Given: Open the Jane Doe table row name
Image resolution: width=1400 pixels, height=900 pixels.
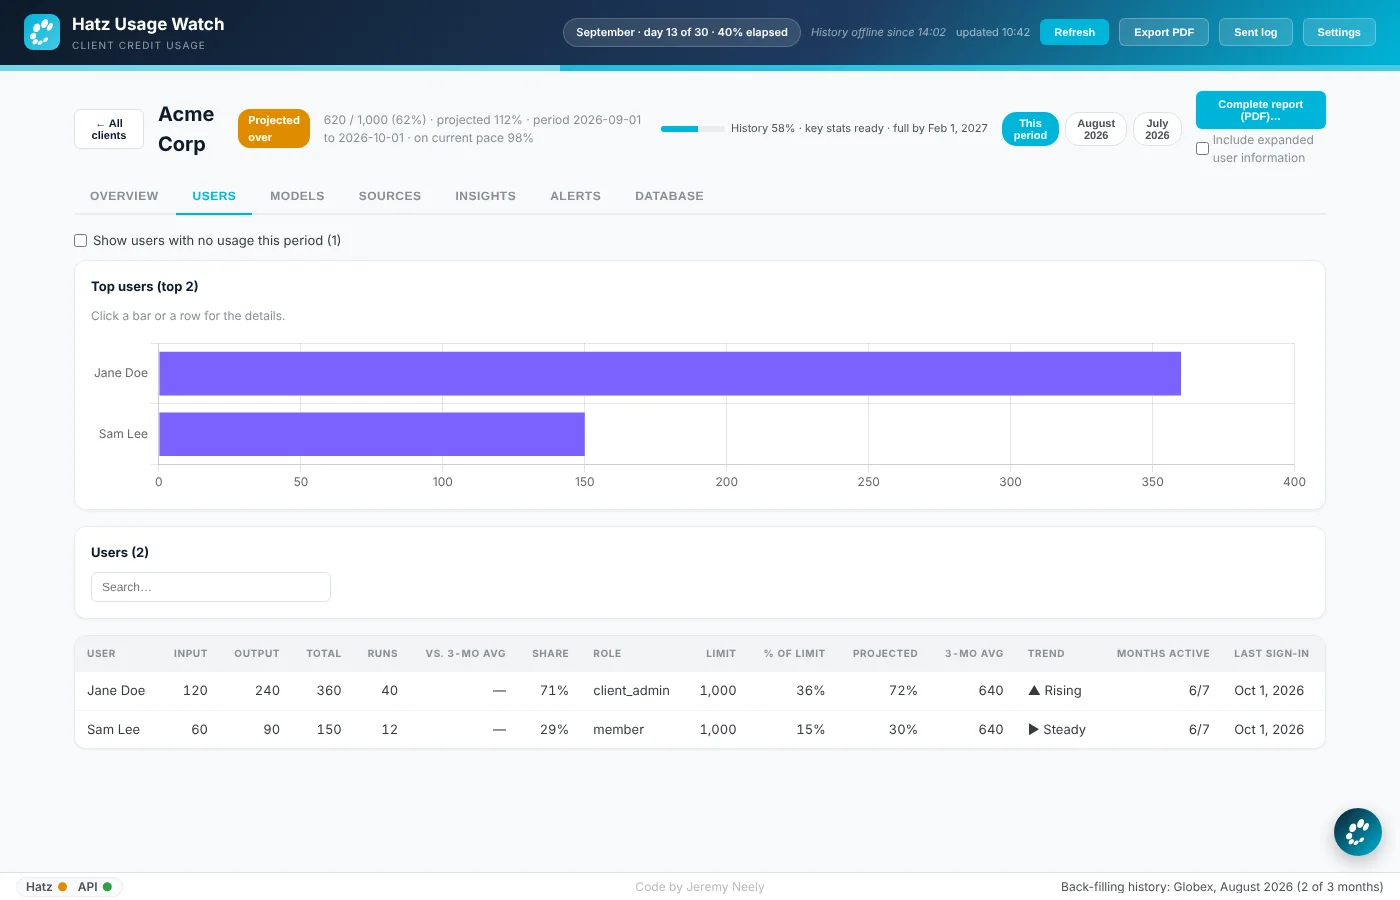Looking at the screenshot, I should tap(116, 690).
